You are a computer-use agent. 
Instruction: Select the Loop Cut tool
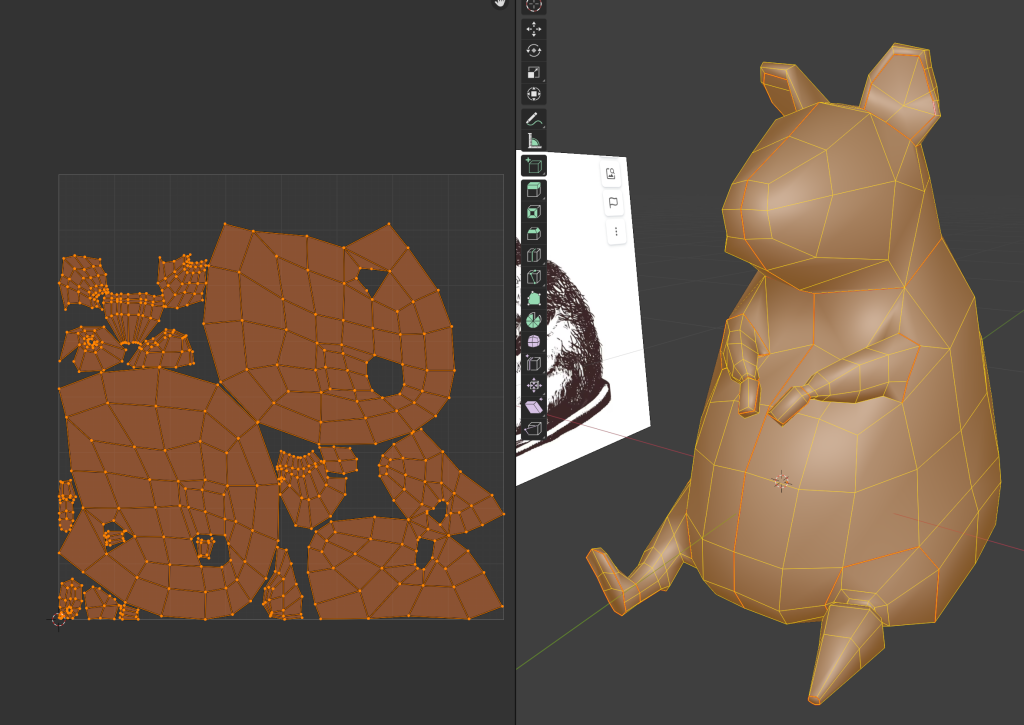[534, 255]
